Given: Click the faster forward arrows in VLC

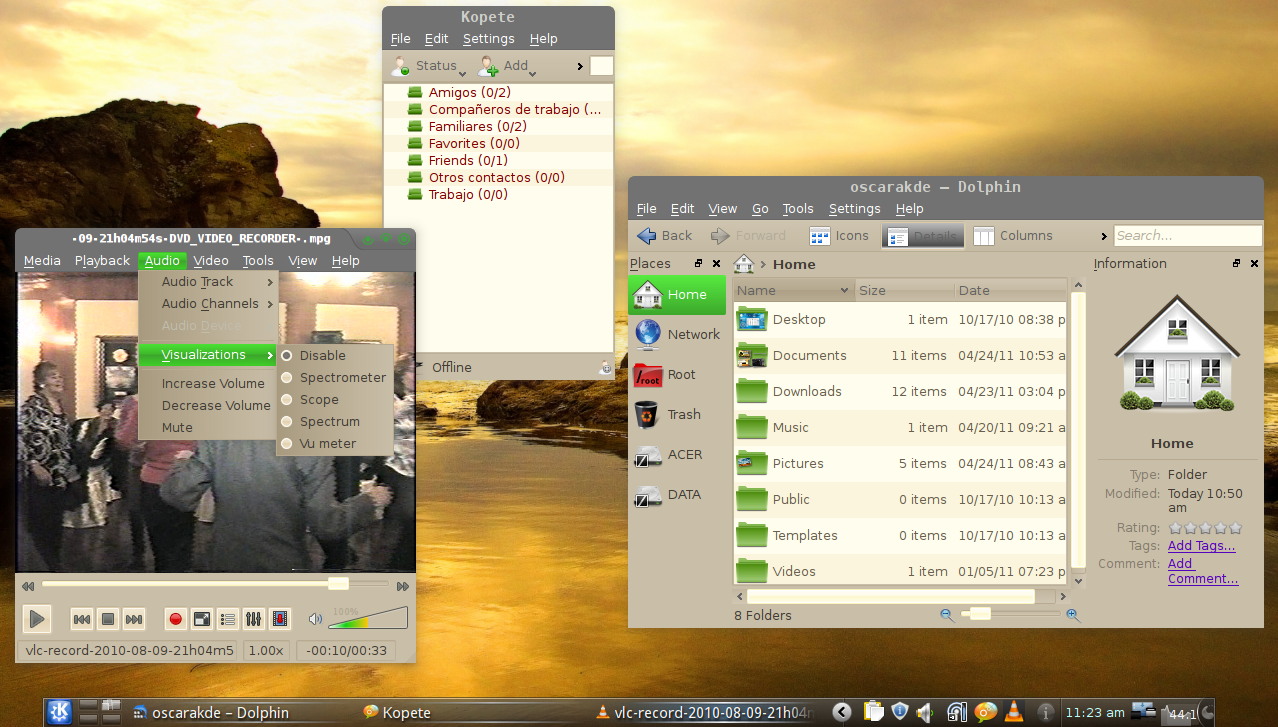Looking at the screenshot, I should click(x=403, y=586).
